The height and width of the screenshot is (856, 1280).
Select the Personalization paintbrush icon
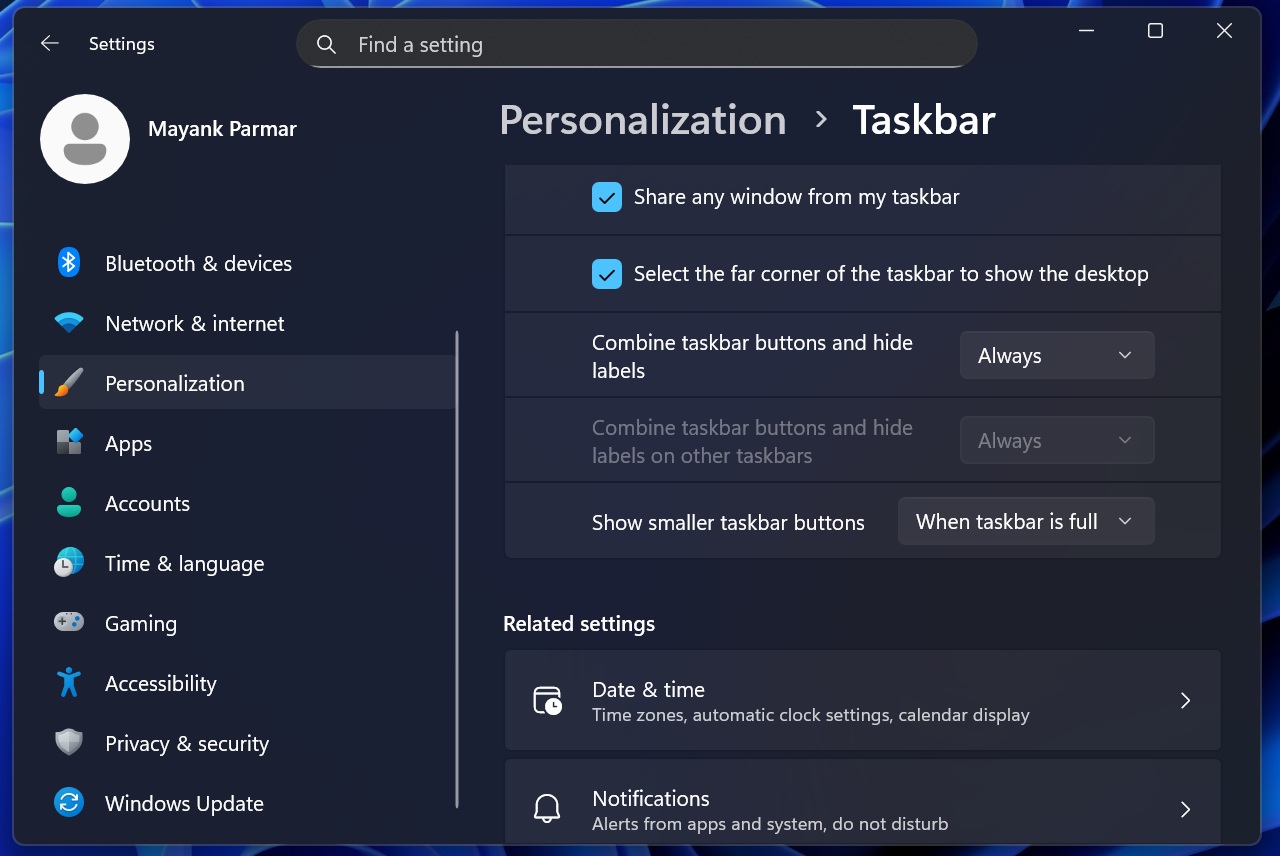click(68, 383)
